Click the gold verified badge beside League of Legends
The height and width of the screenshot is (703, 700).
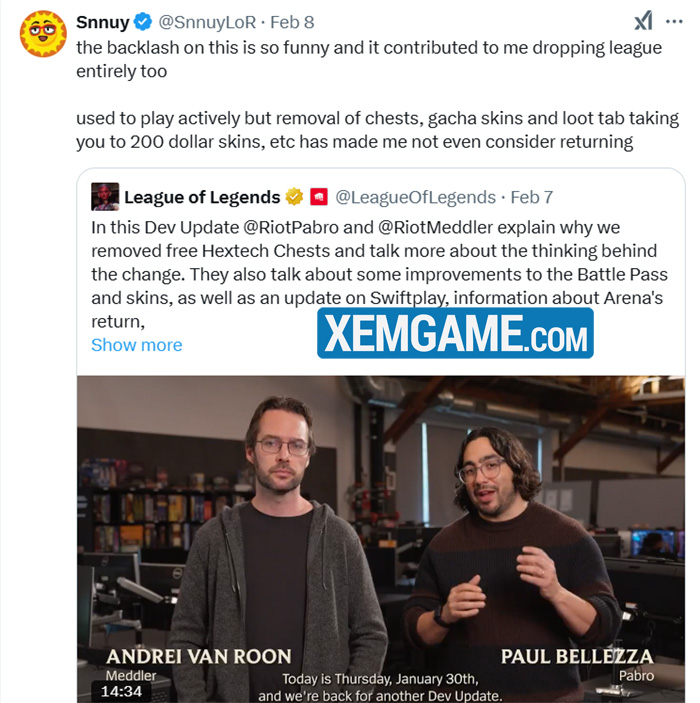coord(294,197)
